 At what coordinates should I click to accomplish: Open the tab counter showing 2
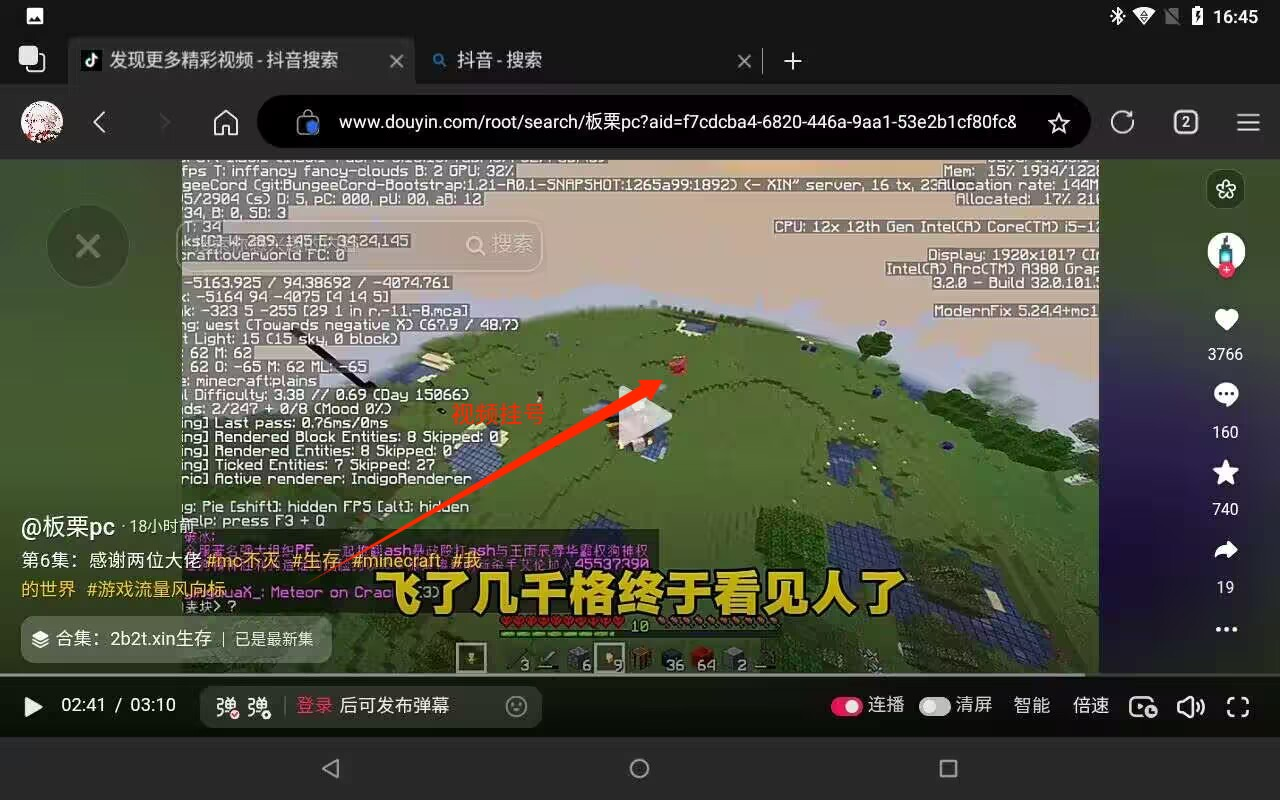1185,122
